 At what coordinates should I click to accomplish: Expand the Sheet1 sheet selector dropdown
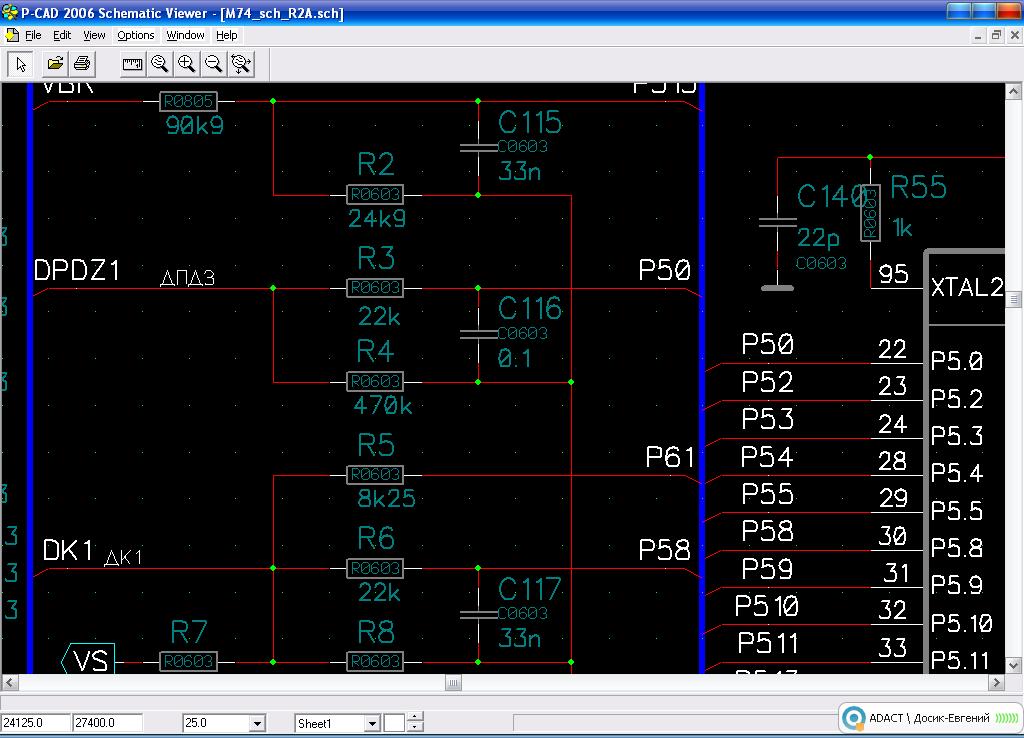point(372,723)
